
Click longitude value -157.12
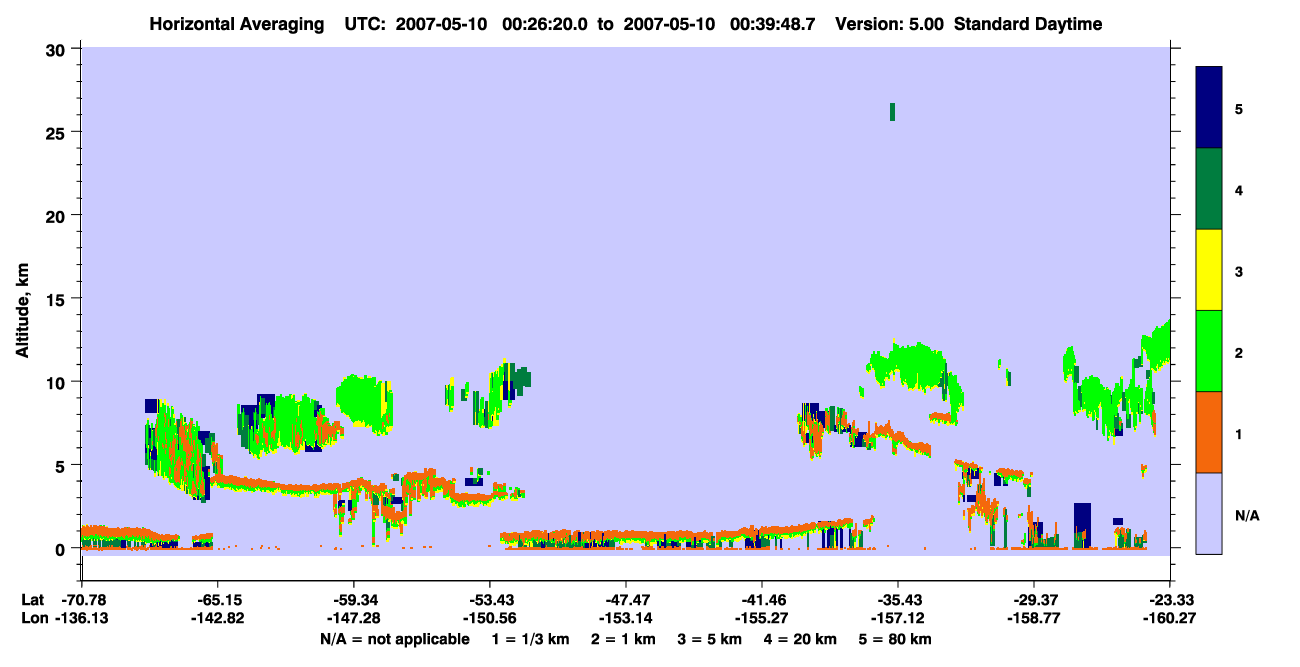point(898,619)
